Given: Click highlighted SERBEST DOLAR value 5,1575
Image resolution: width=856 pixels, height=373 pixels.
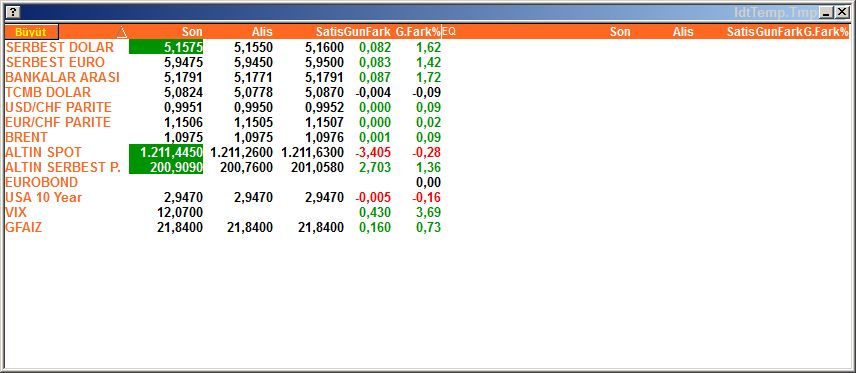Looking at the screenshot, I should pyautogui.click(x=166, y=48).
